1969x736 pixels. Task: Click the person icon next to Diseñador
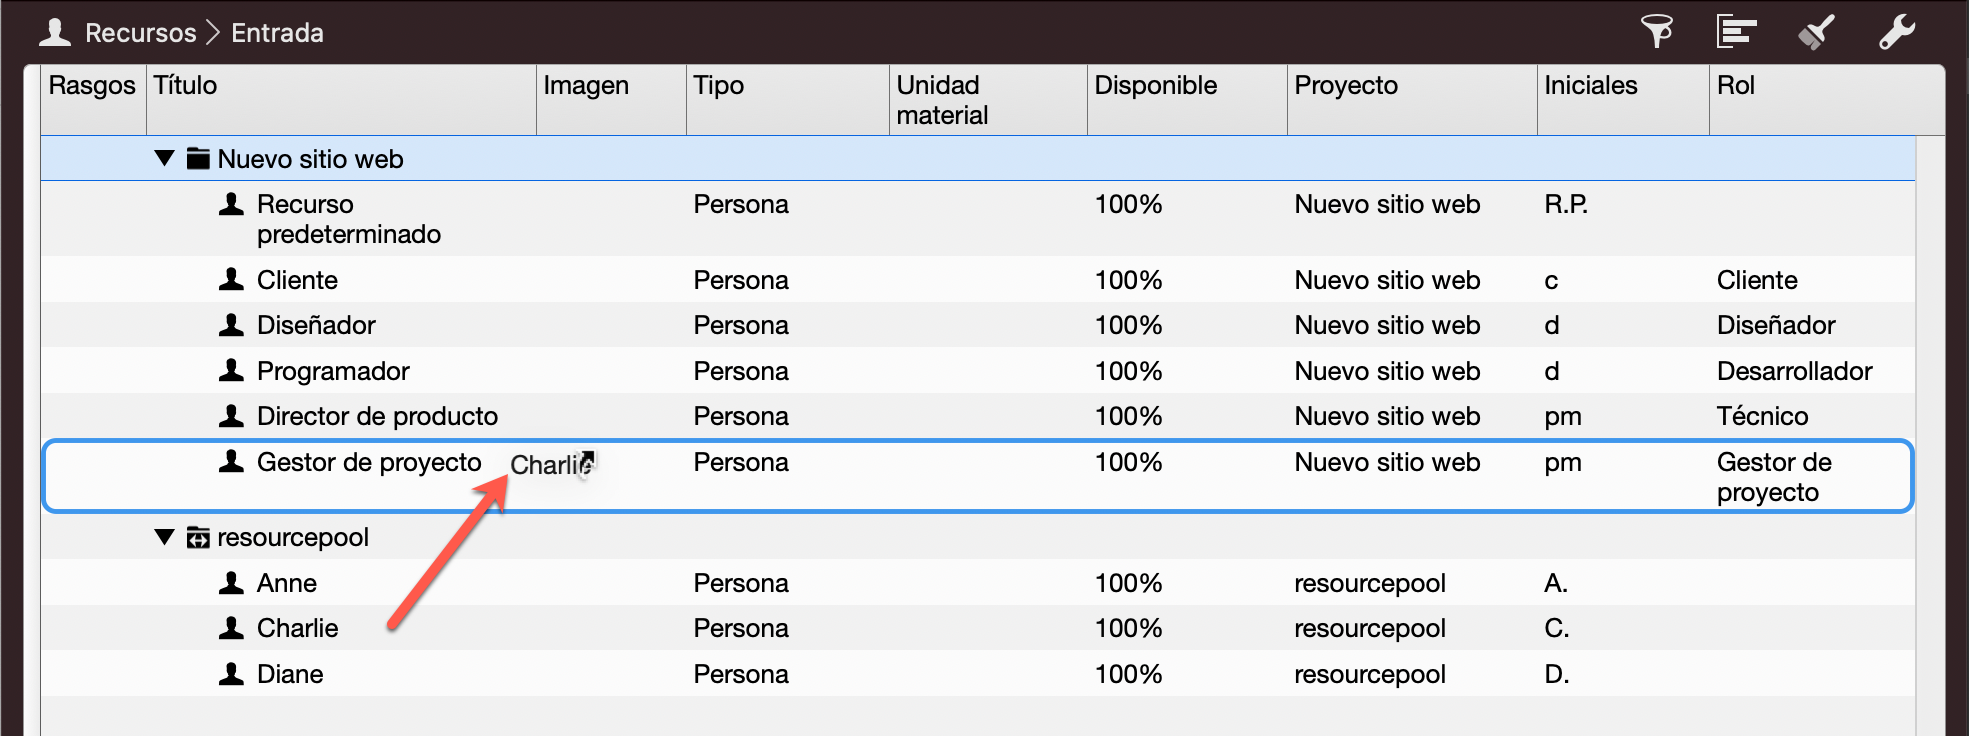[230, 324]
